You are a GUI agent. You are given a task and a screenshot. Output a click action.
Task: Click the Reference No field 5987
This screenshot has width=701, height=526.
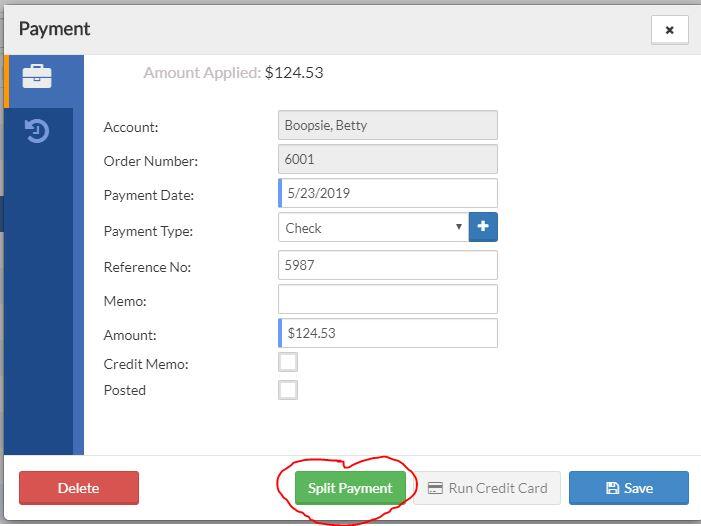pyautogui.click(x=388, y=265)
